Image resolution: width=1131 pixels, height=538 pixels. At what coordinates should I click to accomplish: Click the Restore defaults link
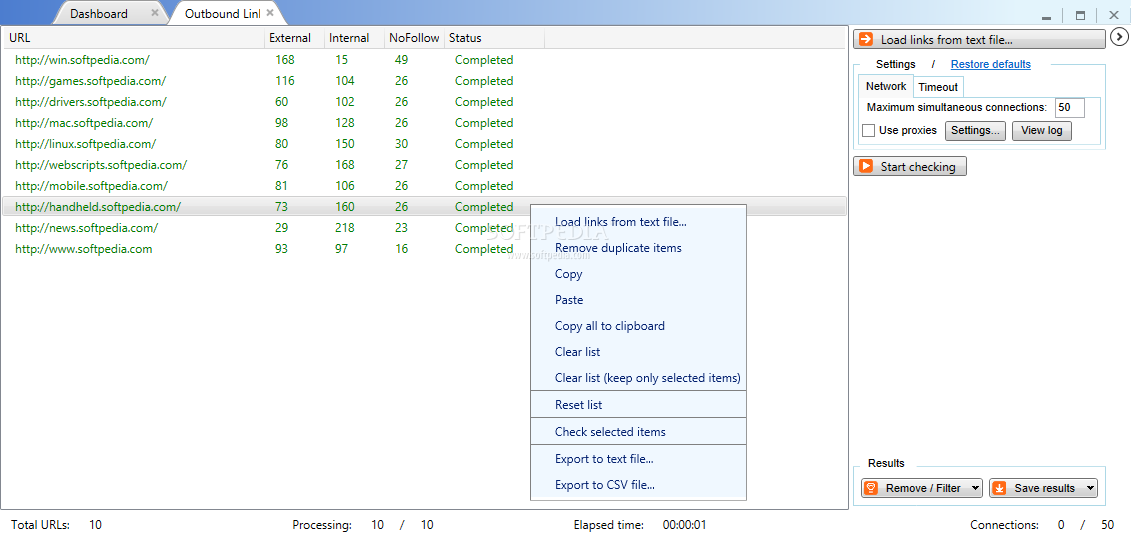coord(990,64)
